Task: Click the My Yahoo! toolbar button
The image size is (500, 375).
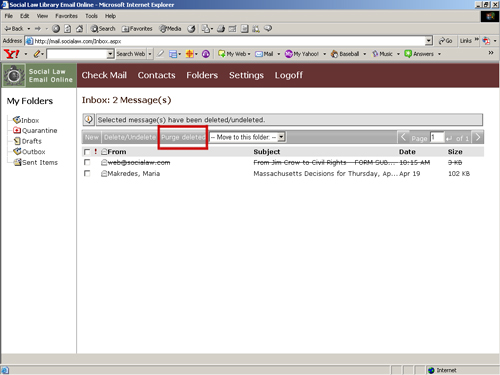Action: click(302, 54)
